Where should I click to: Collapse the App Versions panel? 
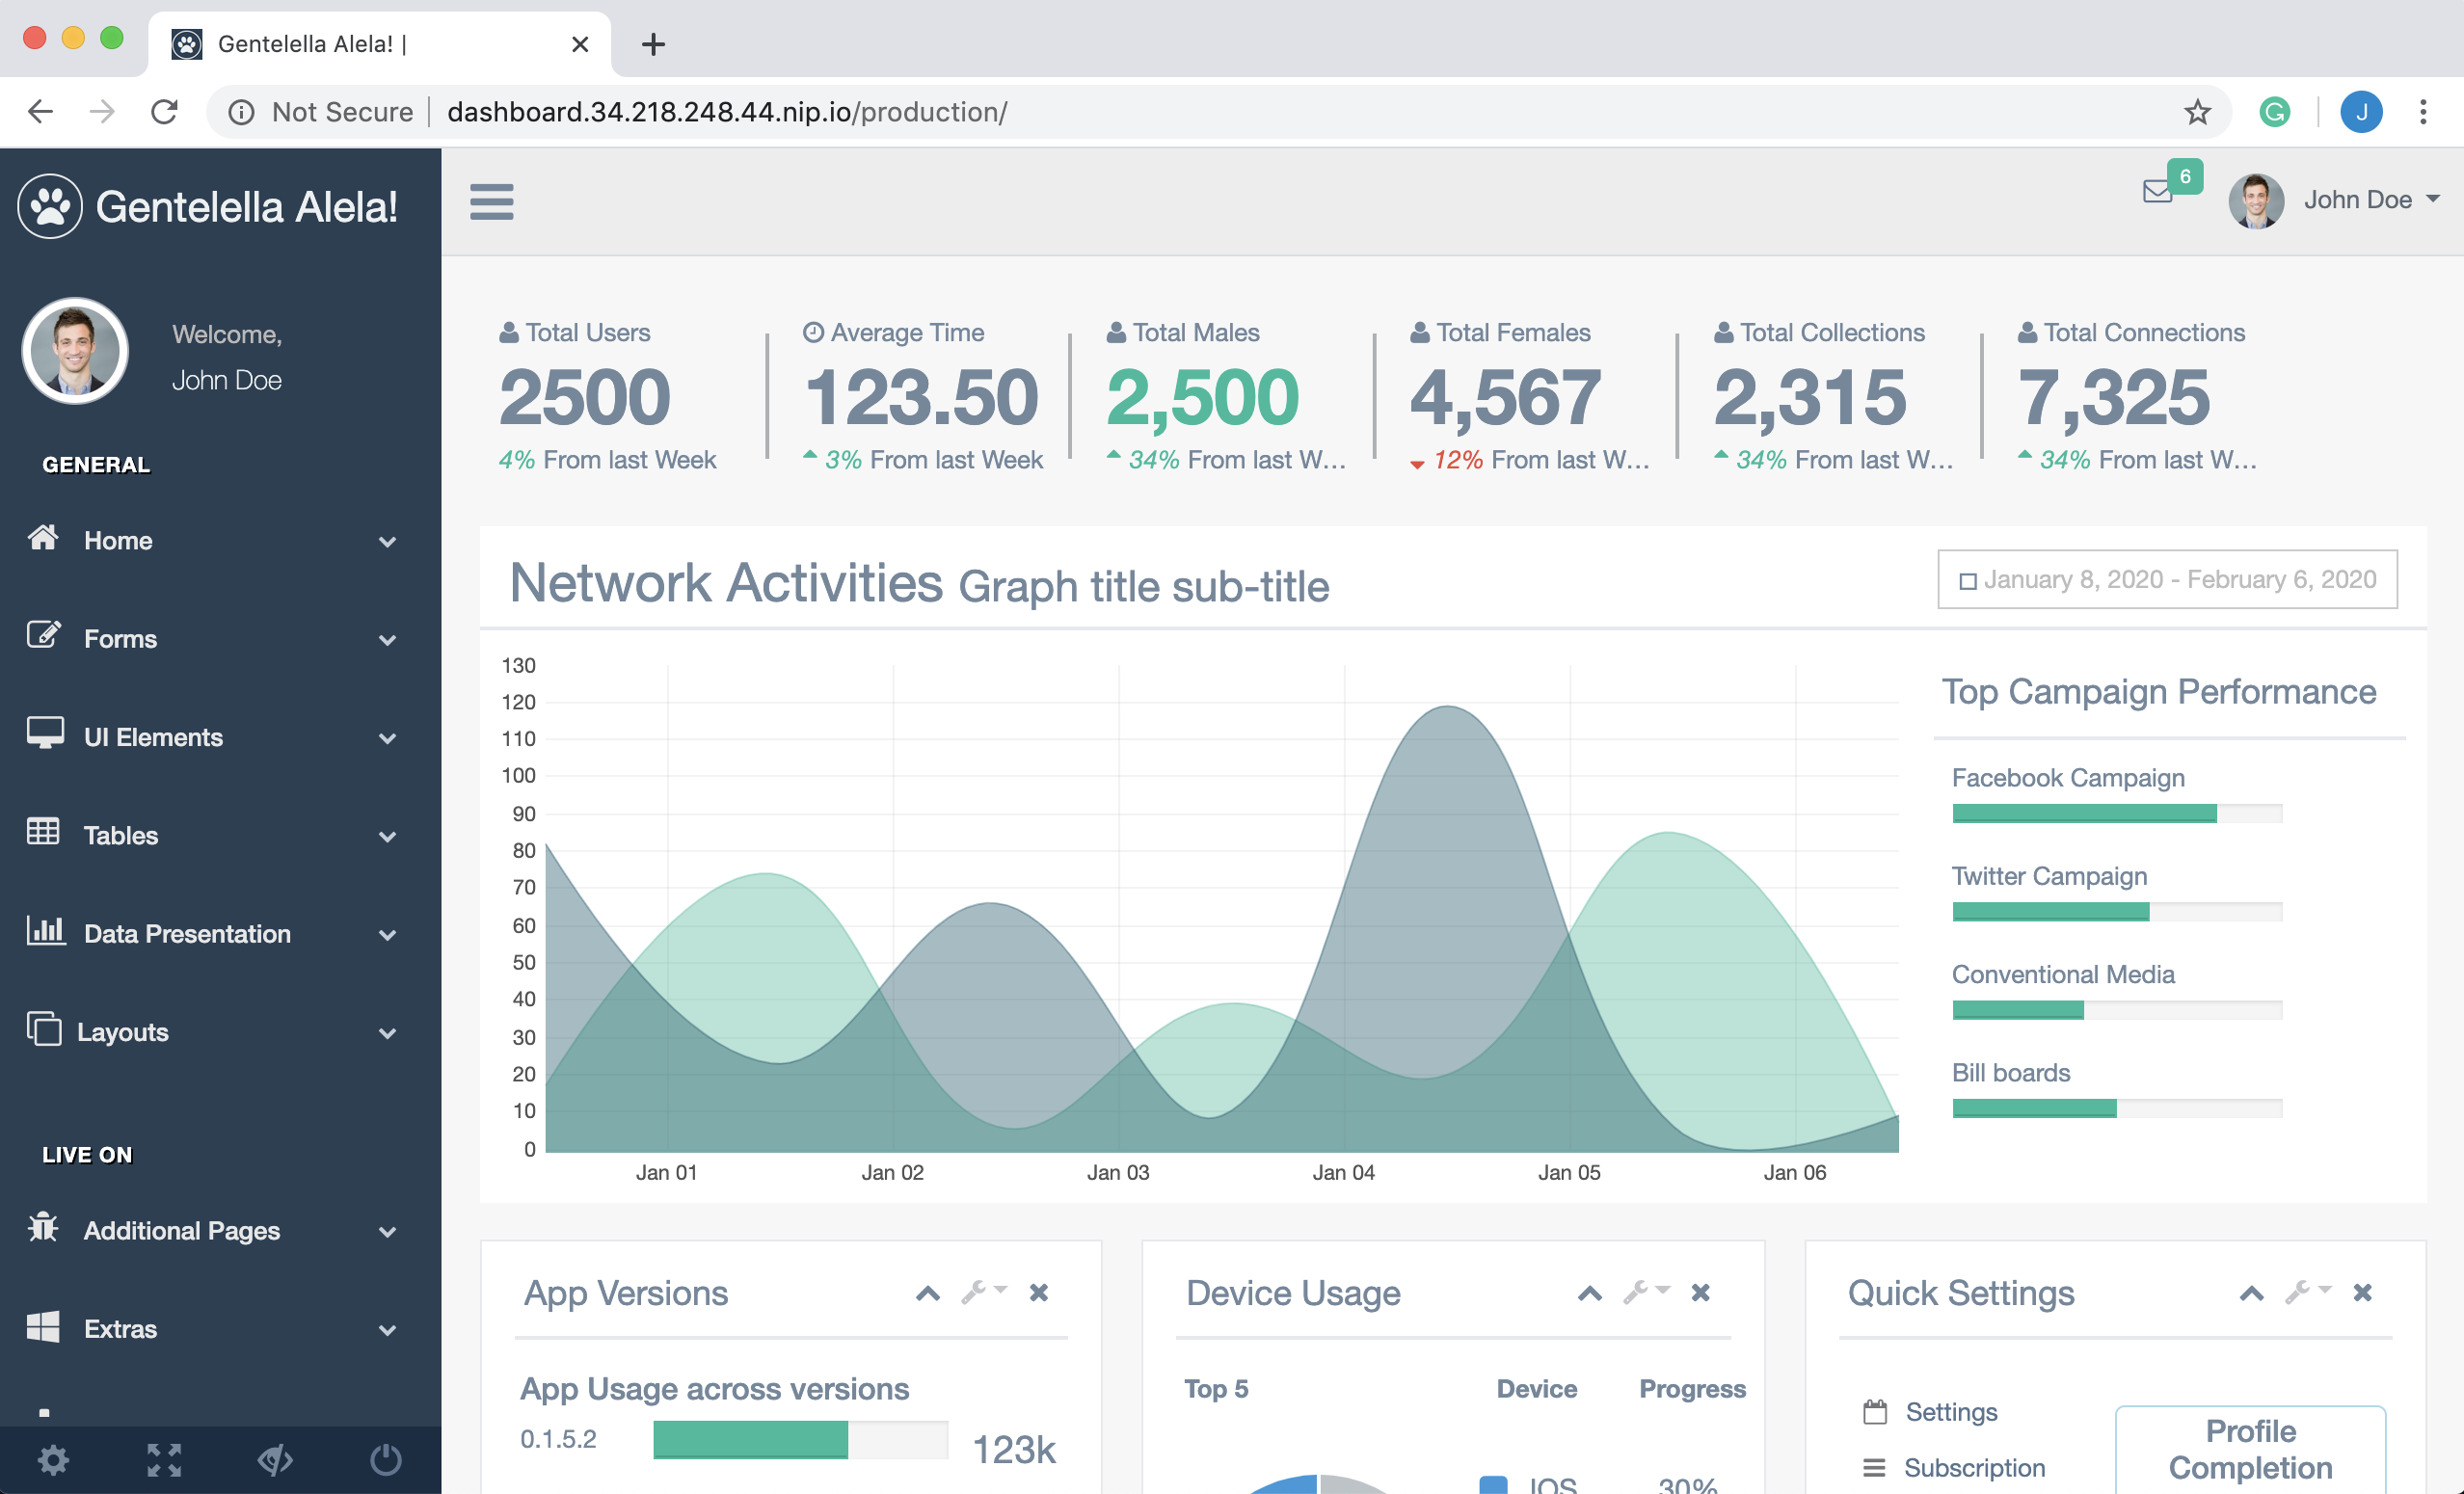point(926,1292)
